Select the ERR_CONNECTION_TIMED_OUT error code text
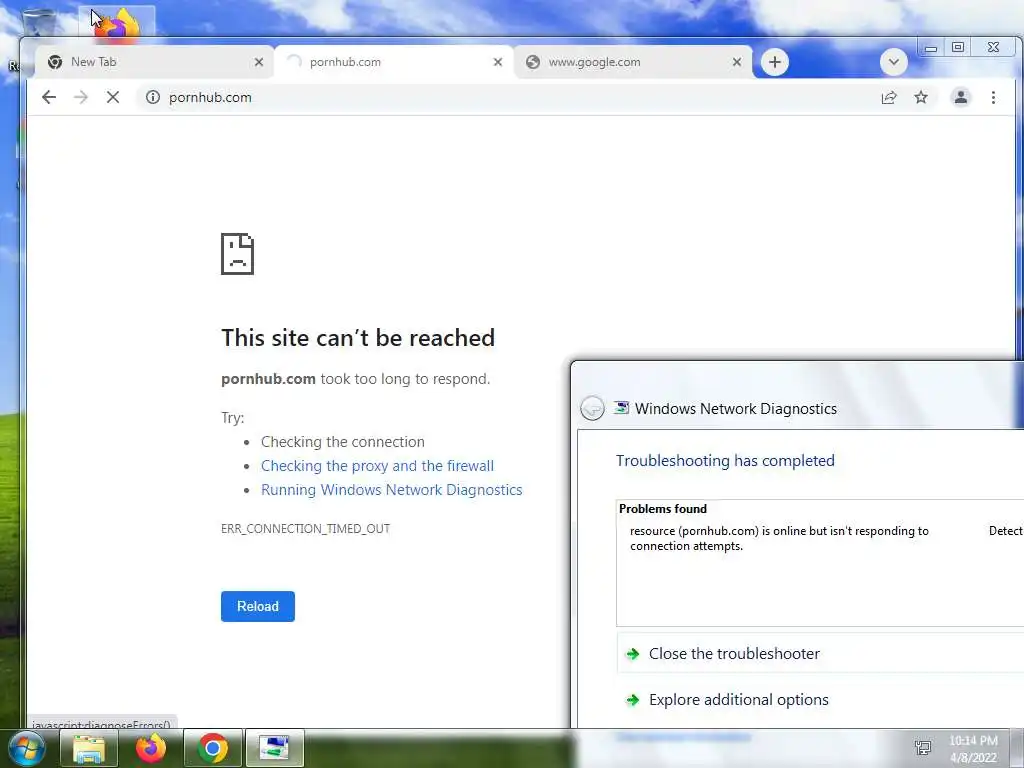Viewport: 1024px width, 768px height. [x=305, y=528]
